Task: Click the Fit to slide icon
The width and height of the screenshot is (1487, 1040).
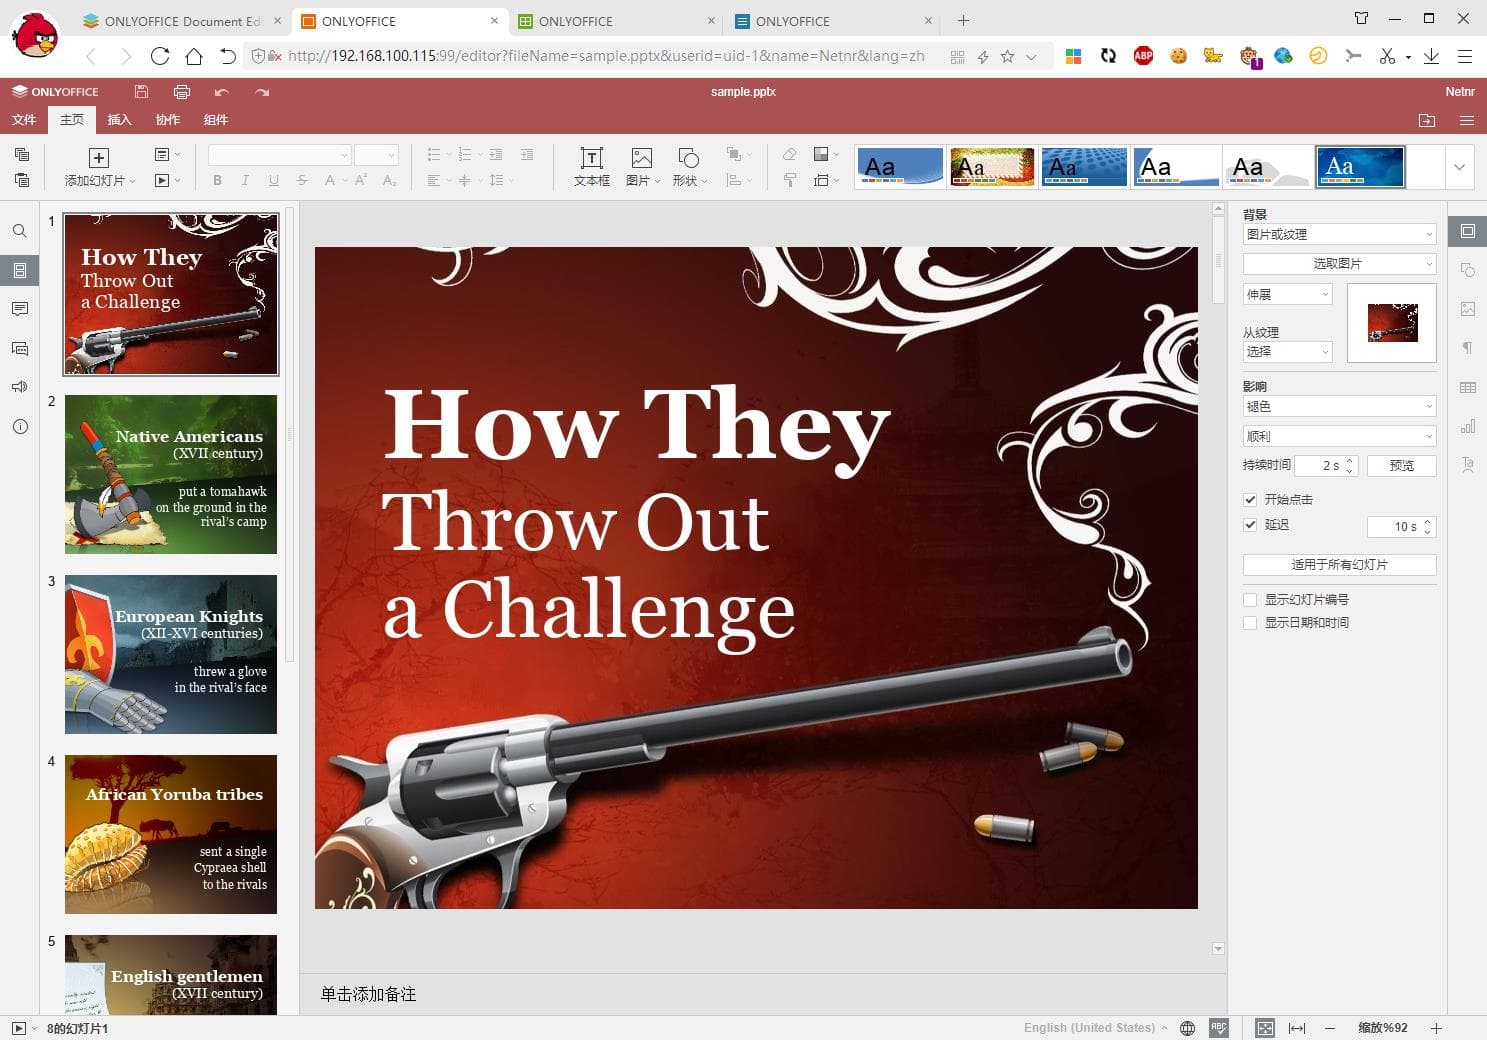Action: tap(1265, 1028)
